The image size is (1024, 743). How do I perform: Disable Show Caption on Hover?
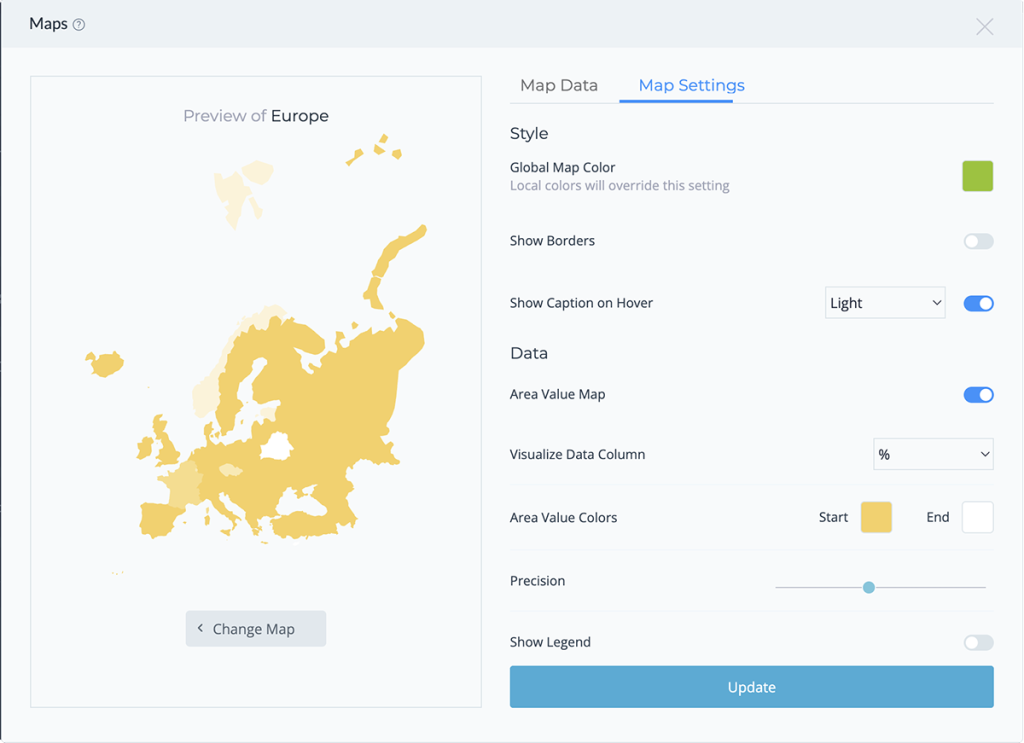coord(978,303)
